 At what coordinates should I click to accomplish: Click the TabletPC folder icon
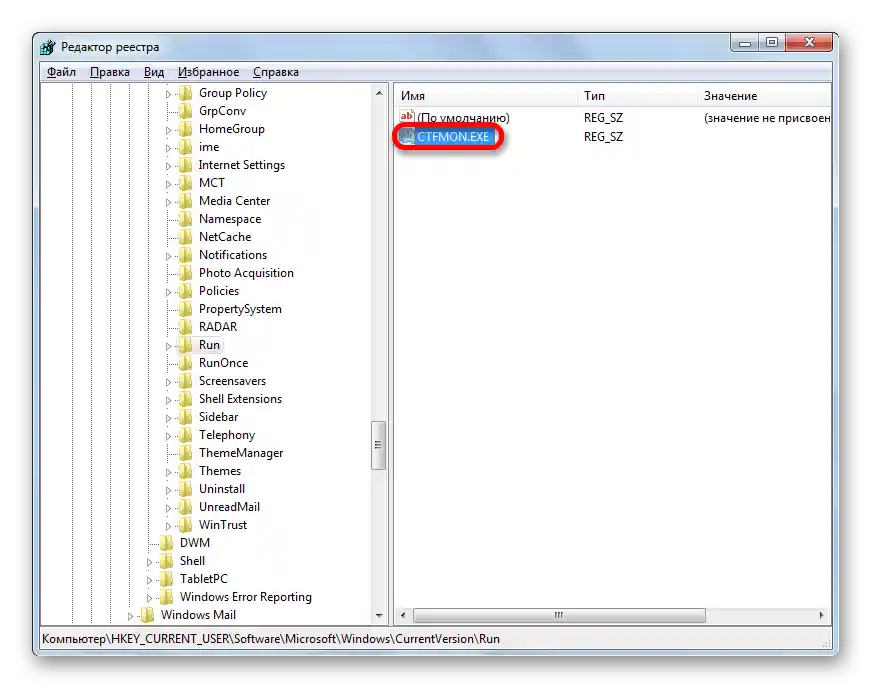coord(166,579)
